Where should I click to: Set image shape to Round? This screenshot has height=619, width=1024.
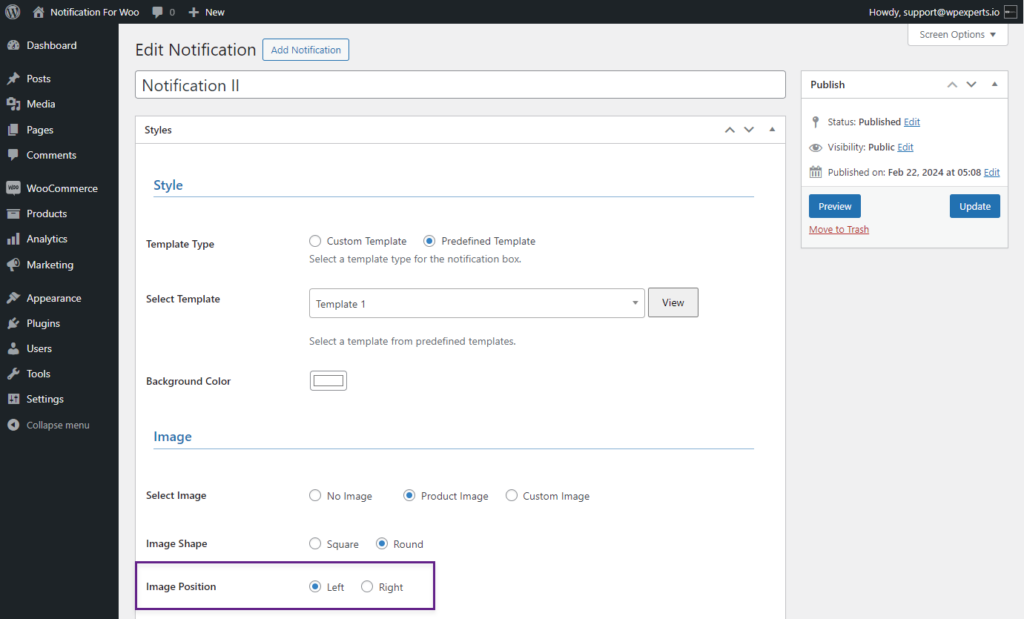pos(382,543)
